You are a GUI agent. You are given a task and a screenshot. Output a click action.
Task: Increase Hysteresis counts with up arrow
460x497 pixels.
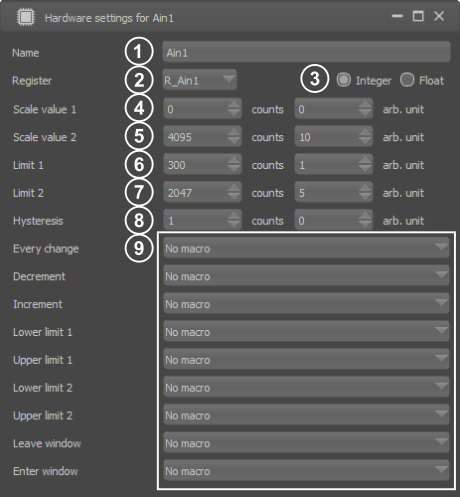[234, 216]
